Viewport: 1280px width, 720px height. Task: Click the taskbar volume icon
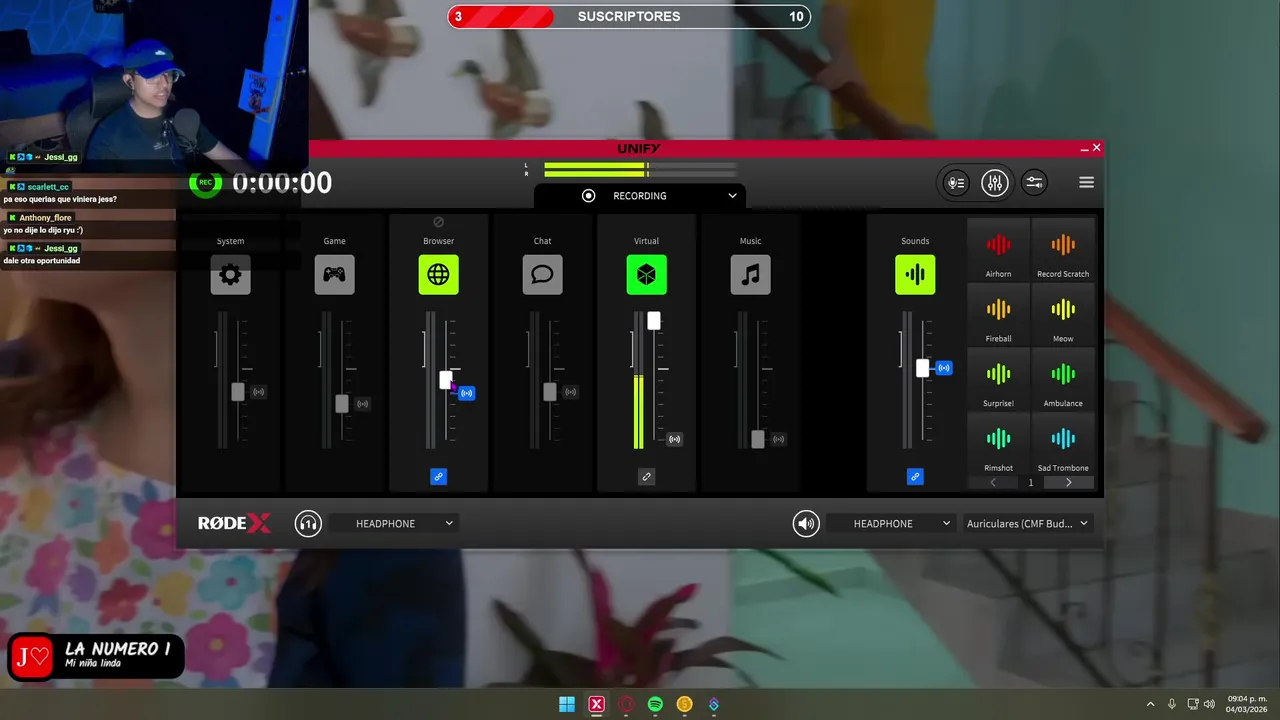(1208, 704)
